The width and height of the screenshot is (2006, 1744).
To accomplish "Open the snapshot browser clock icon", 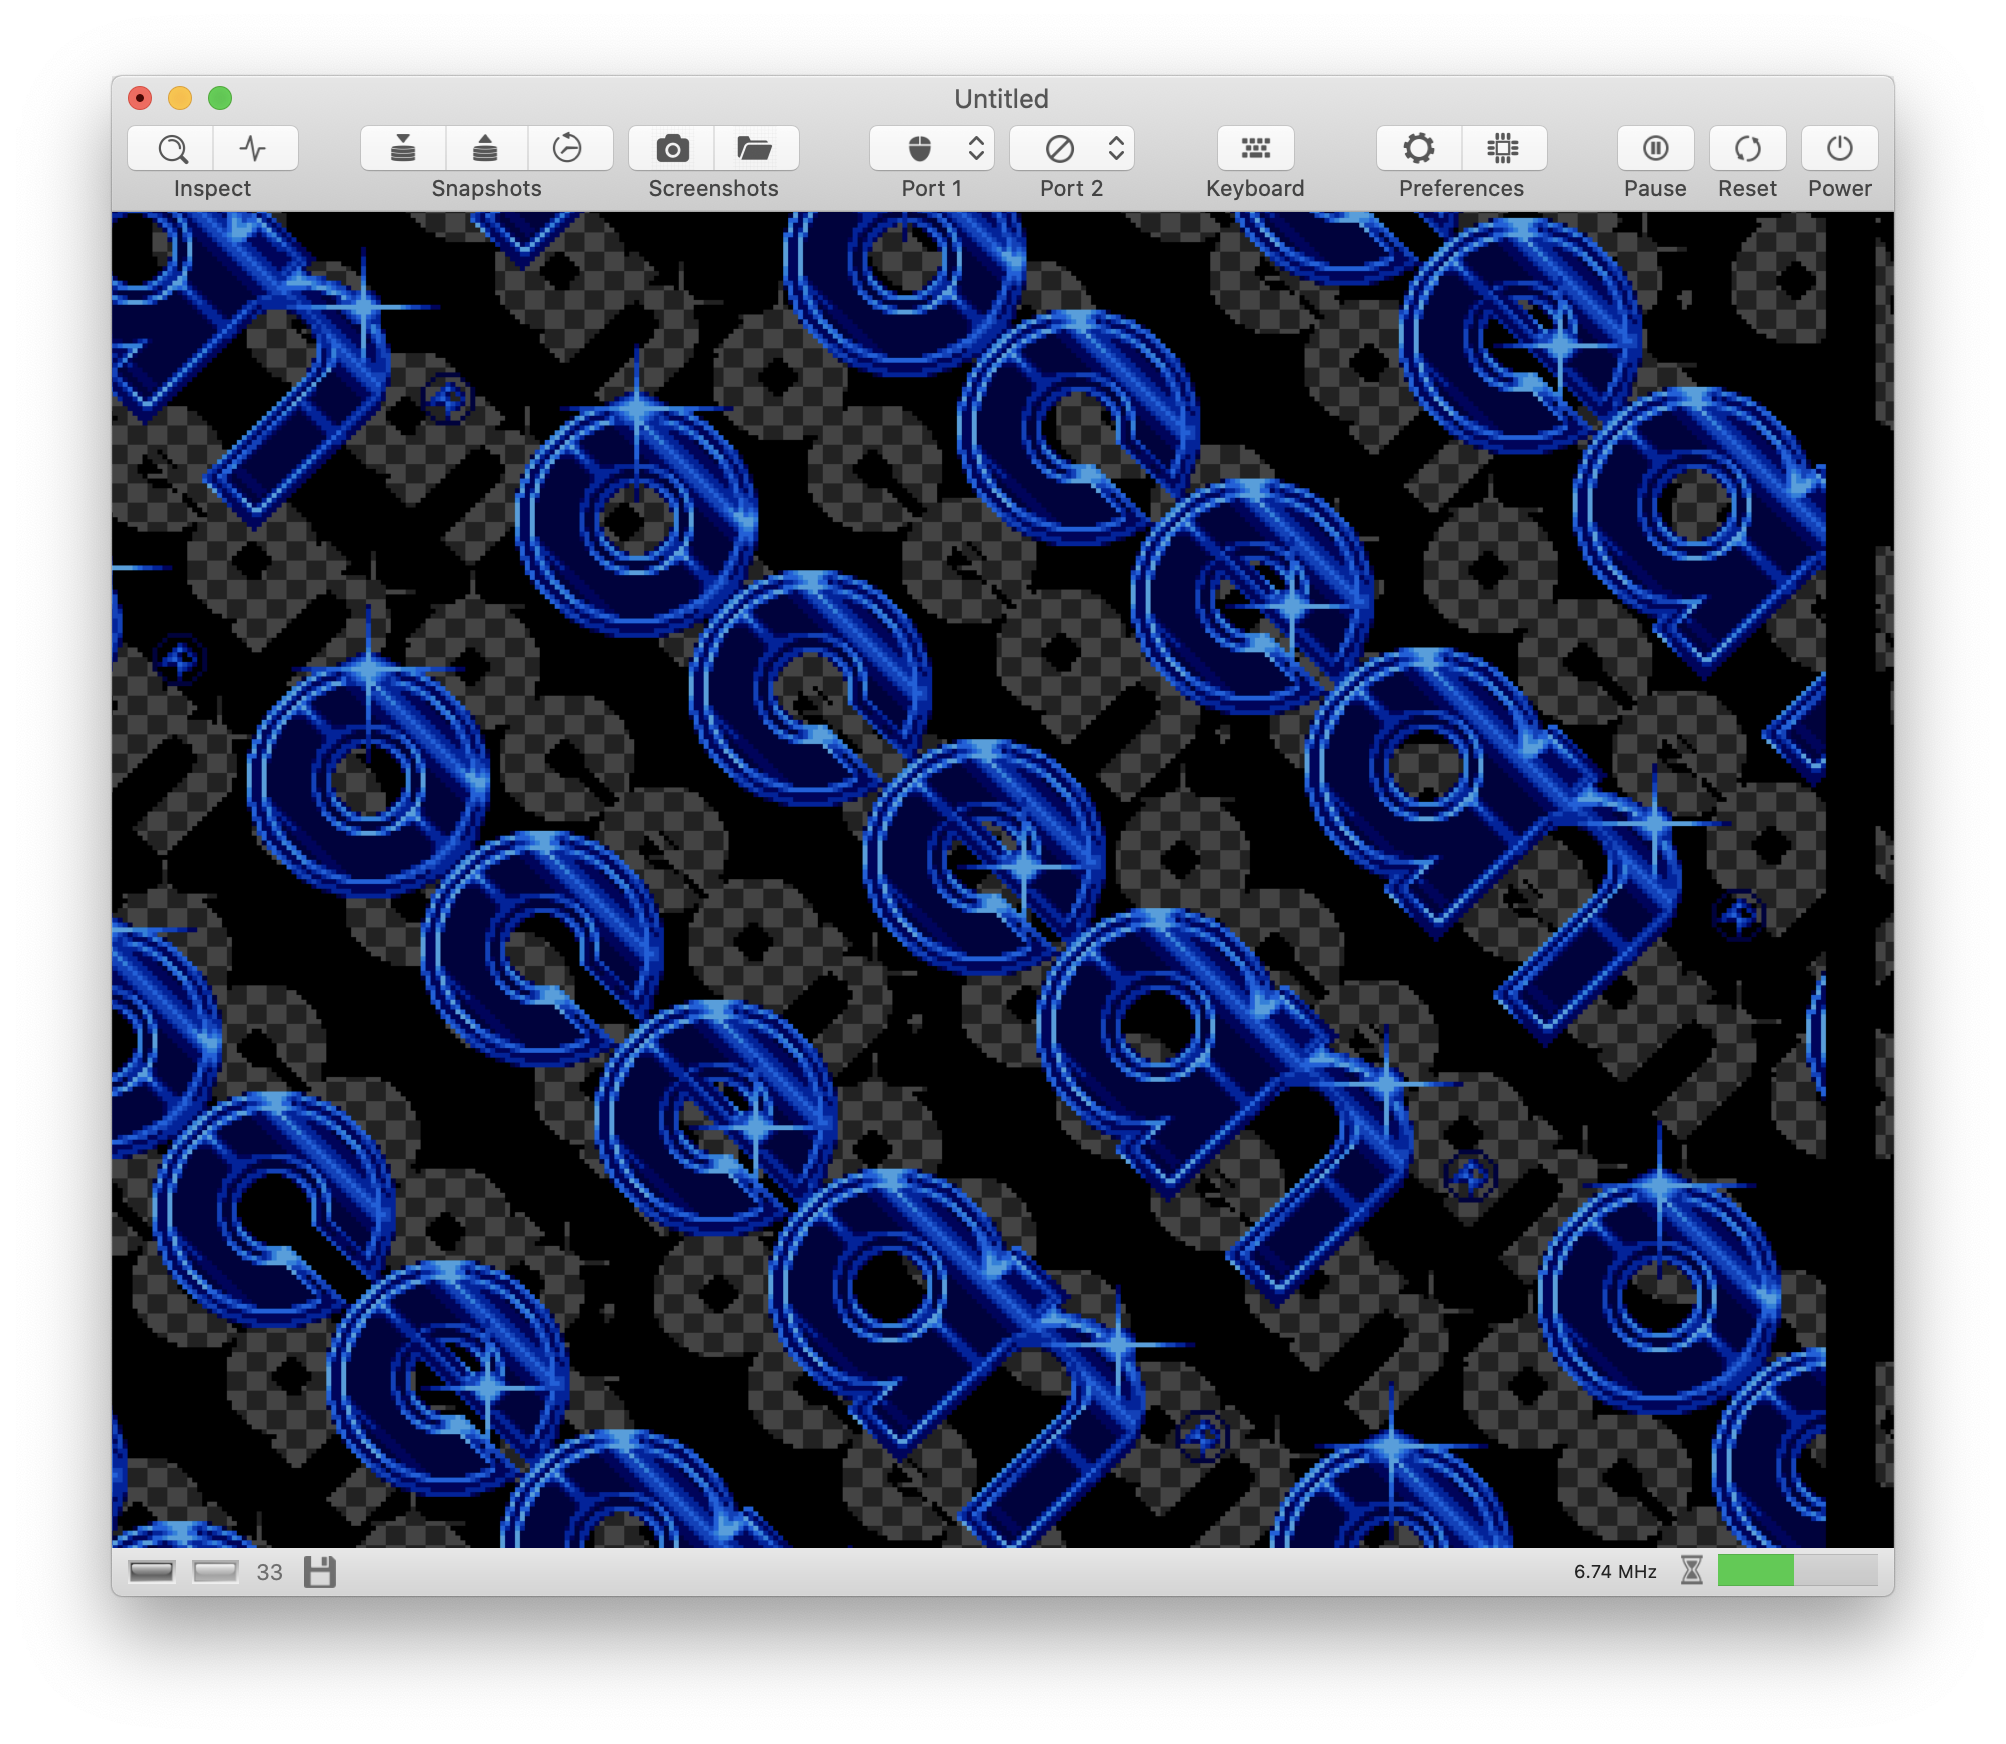I will (569, 149).
